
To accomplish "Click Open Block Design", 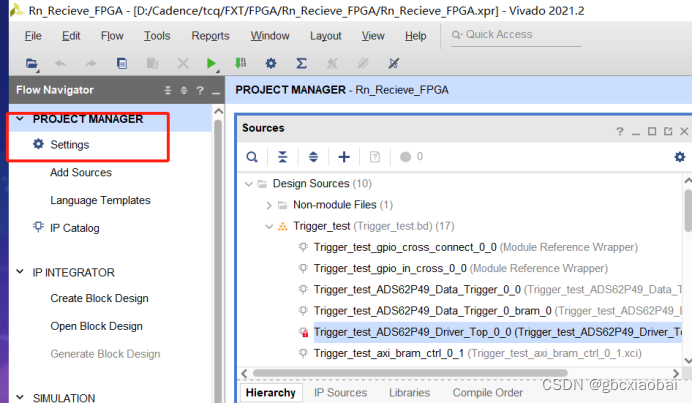I will click(x=96, y=326).
